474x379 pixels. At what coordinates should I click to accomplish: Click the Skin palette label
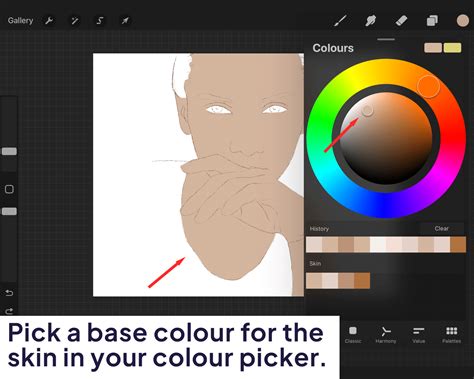[x=315, y=264]
